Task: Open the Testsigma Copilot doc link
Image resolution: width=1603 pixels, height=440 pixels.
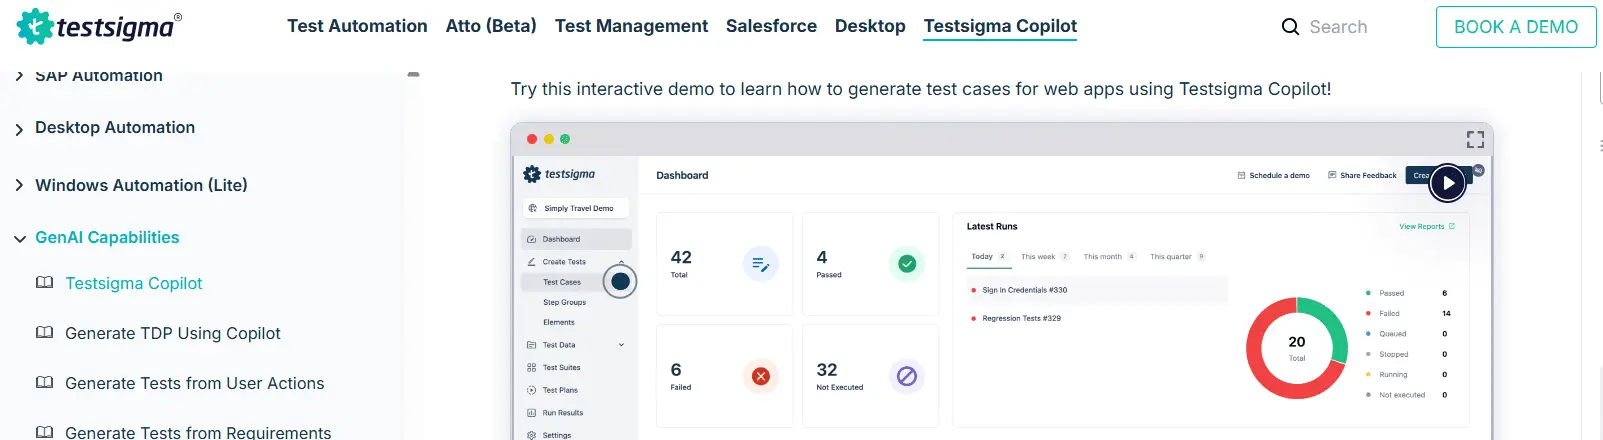Action: click(x=133, y=284)
